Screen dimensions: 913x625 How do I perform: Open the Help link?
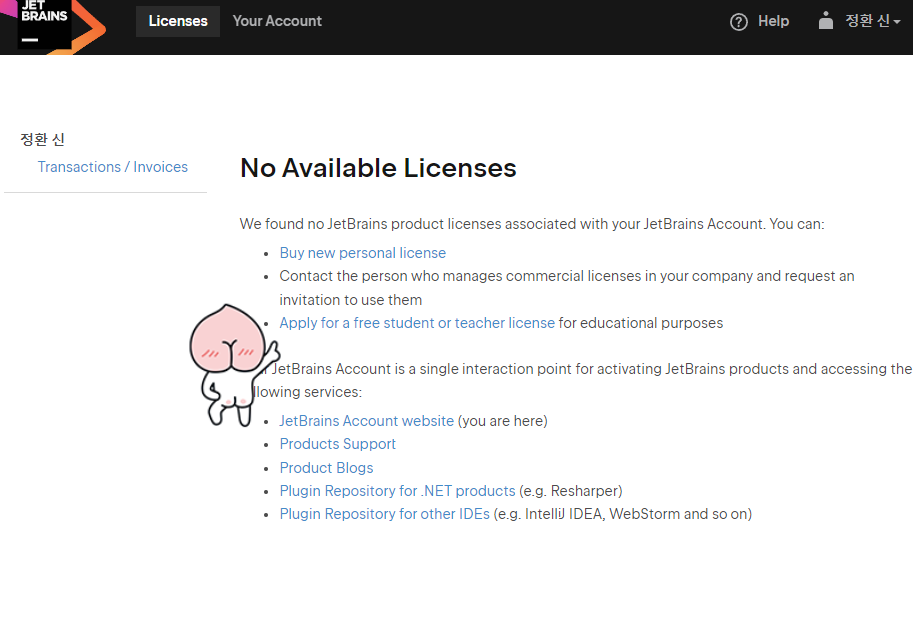773,21
